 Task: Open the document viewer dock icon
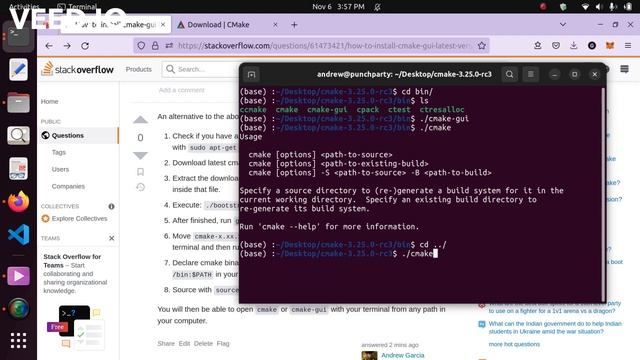tap(18, 168)
